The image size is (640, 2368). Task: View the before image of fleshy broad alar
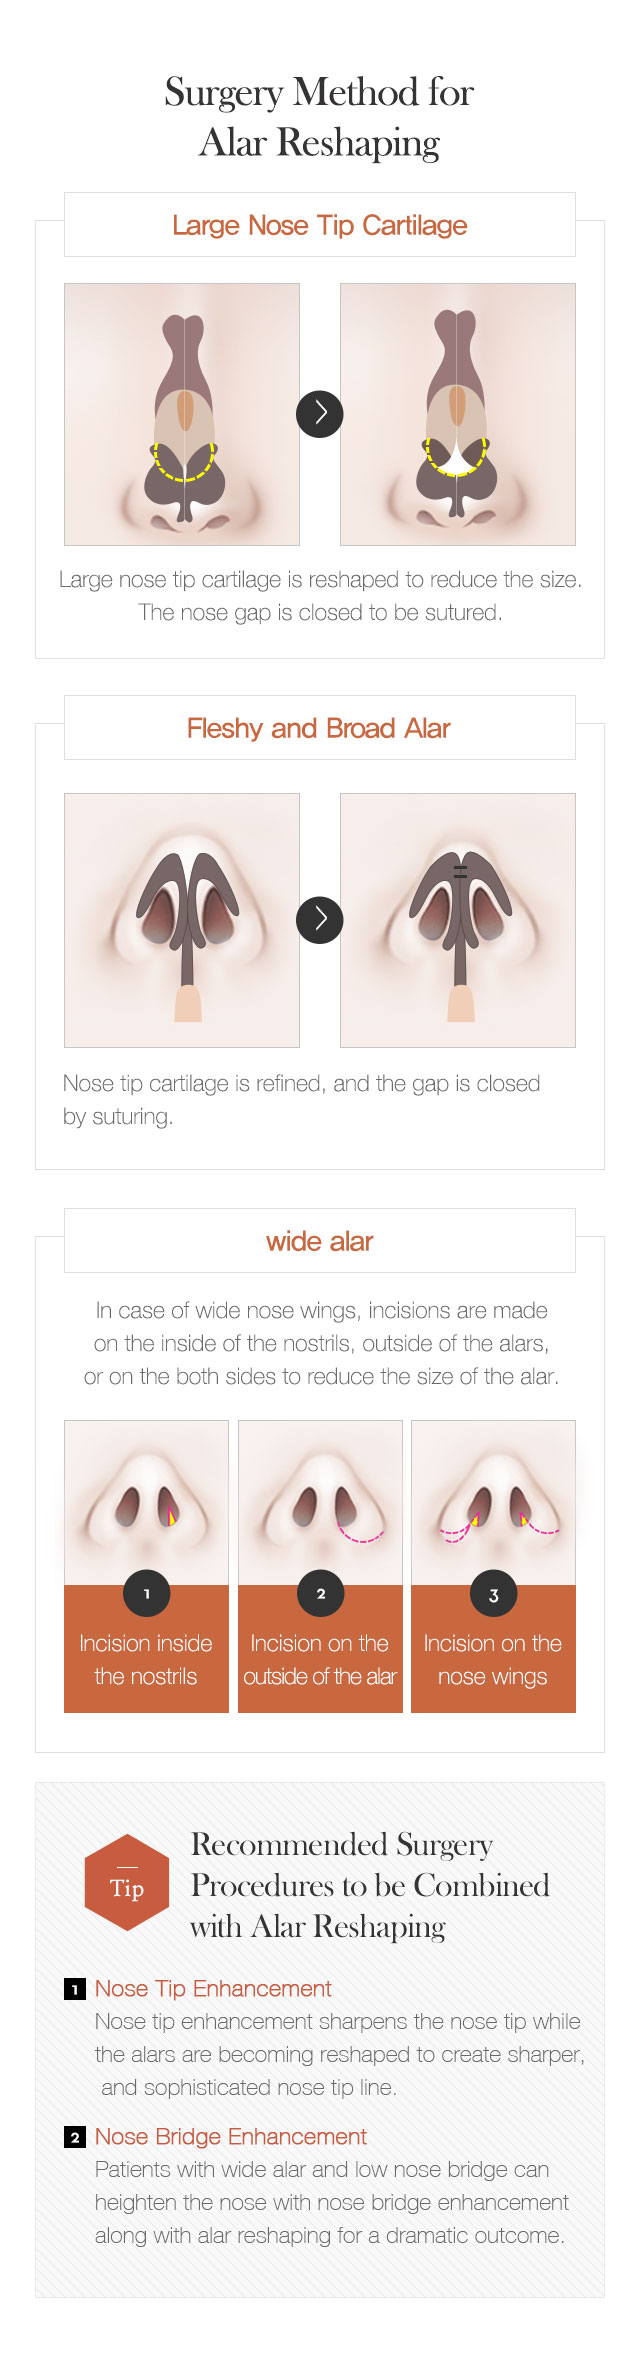tap(182, 920)
